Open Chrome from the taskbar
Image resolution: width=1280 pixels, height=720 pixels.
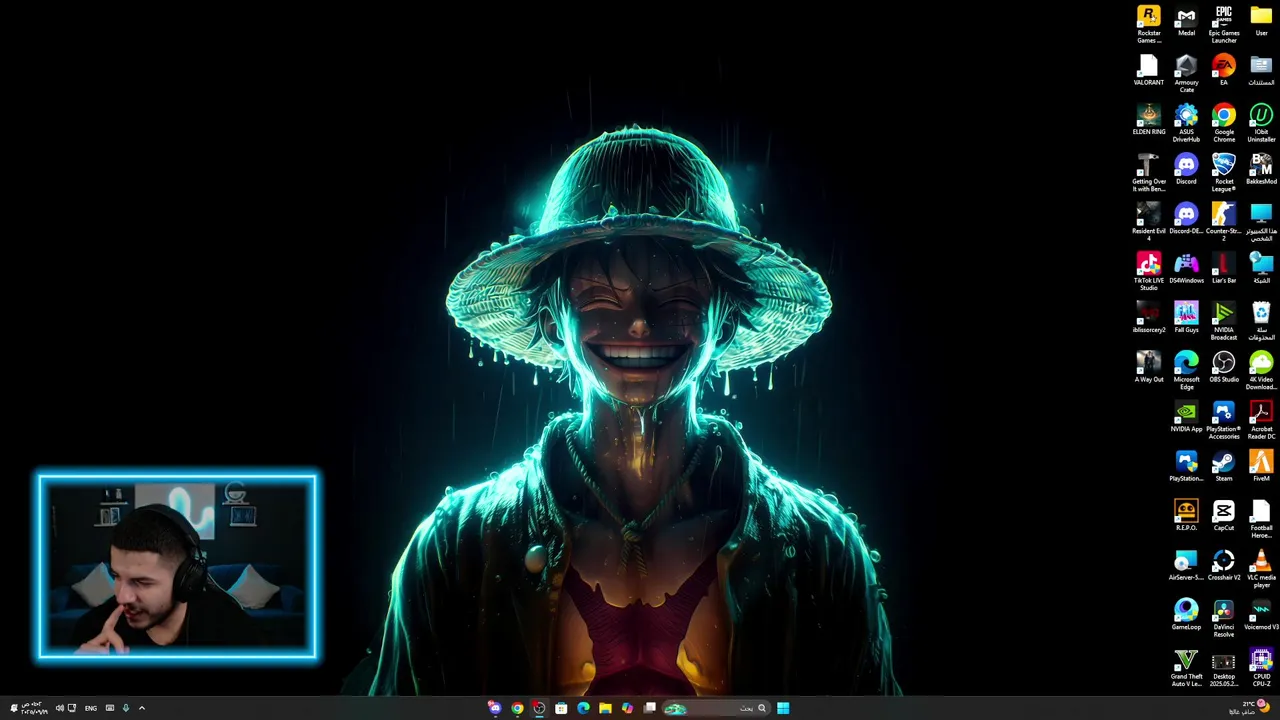coord(517,708)
